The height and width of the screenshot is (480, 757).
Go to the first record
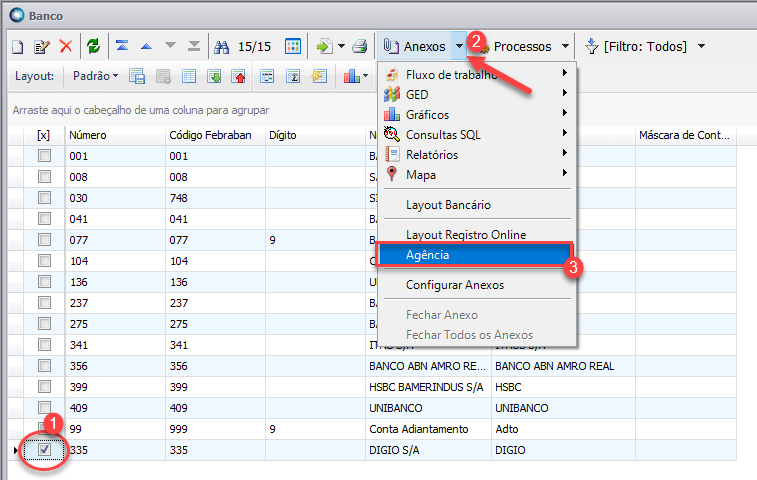122,46
